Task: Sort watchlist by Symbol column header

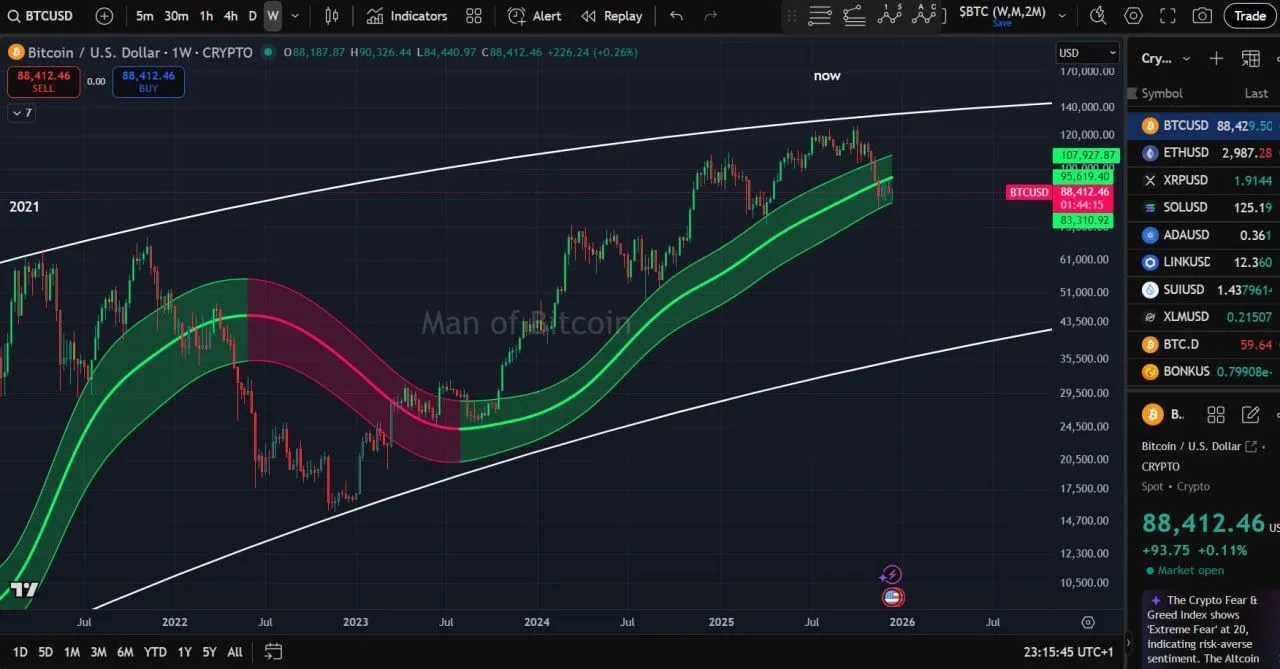Action: point(1162,93)
